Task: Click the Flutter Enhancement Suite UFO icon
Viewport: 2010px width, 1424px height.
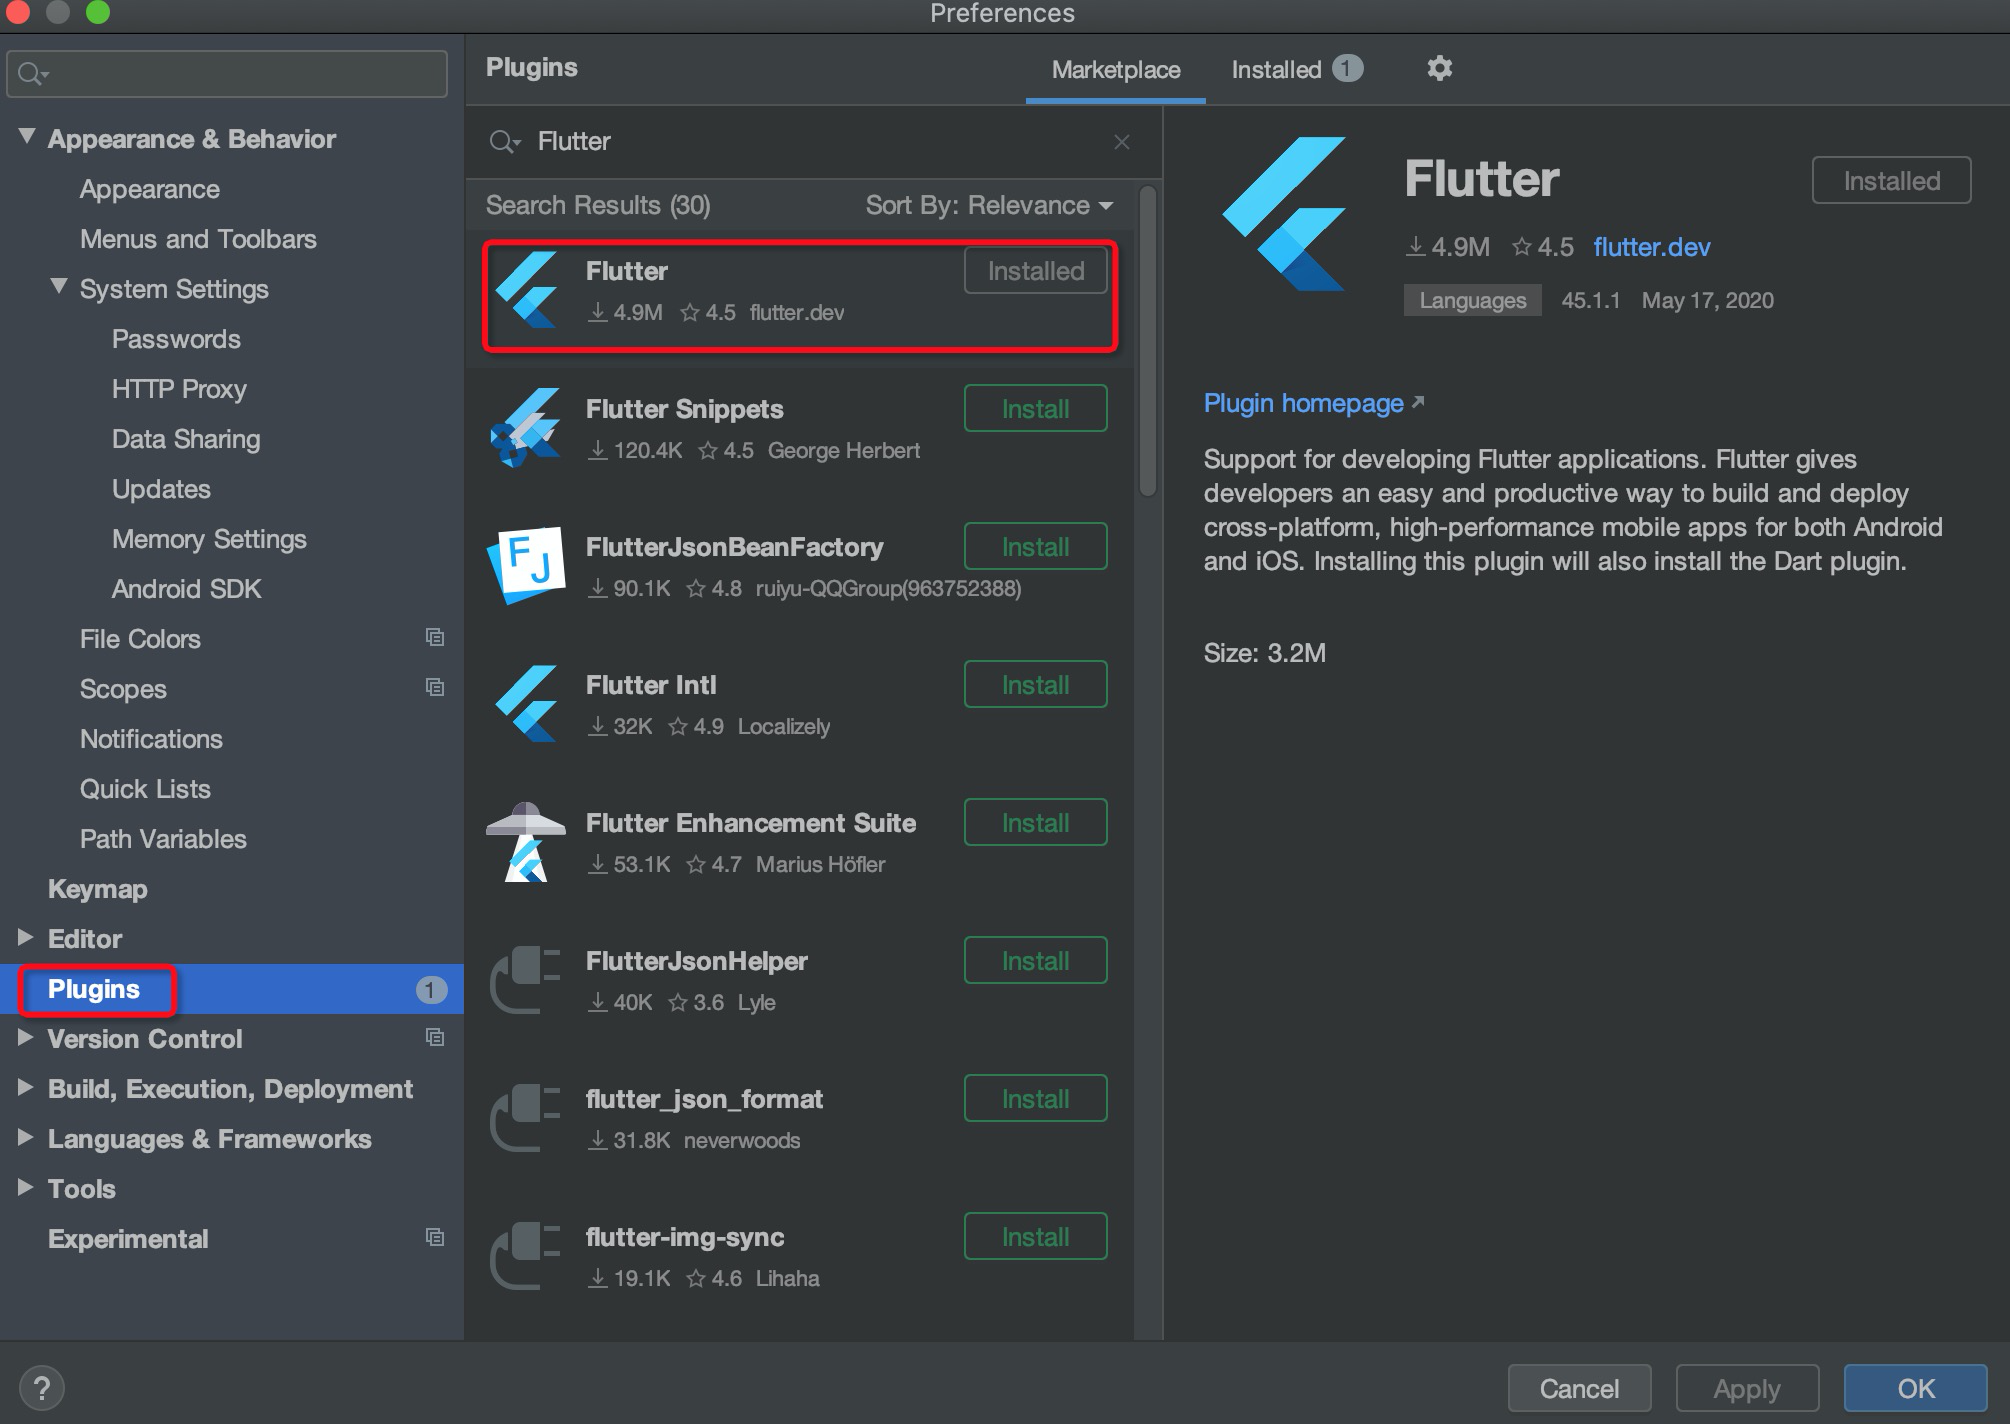Action: 526,842
